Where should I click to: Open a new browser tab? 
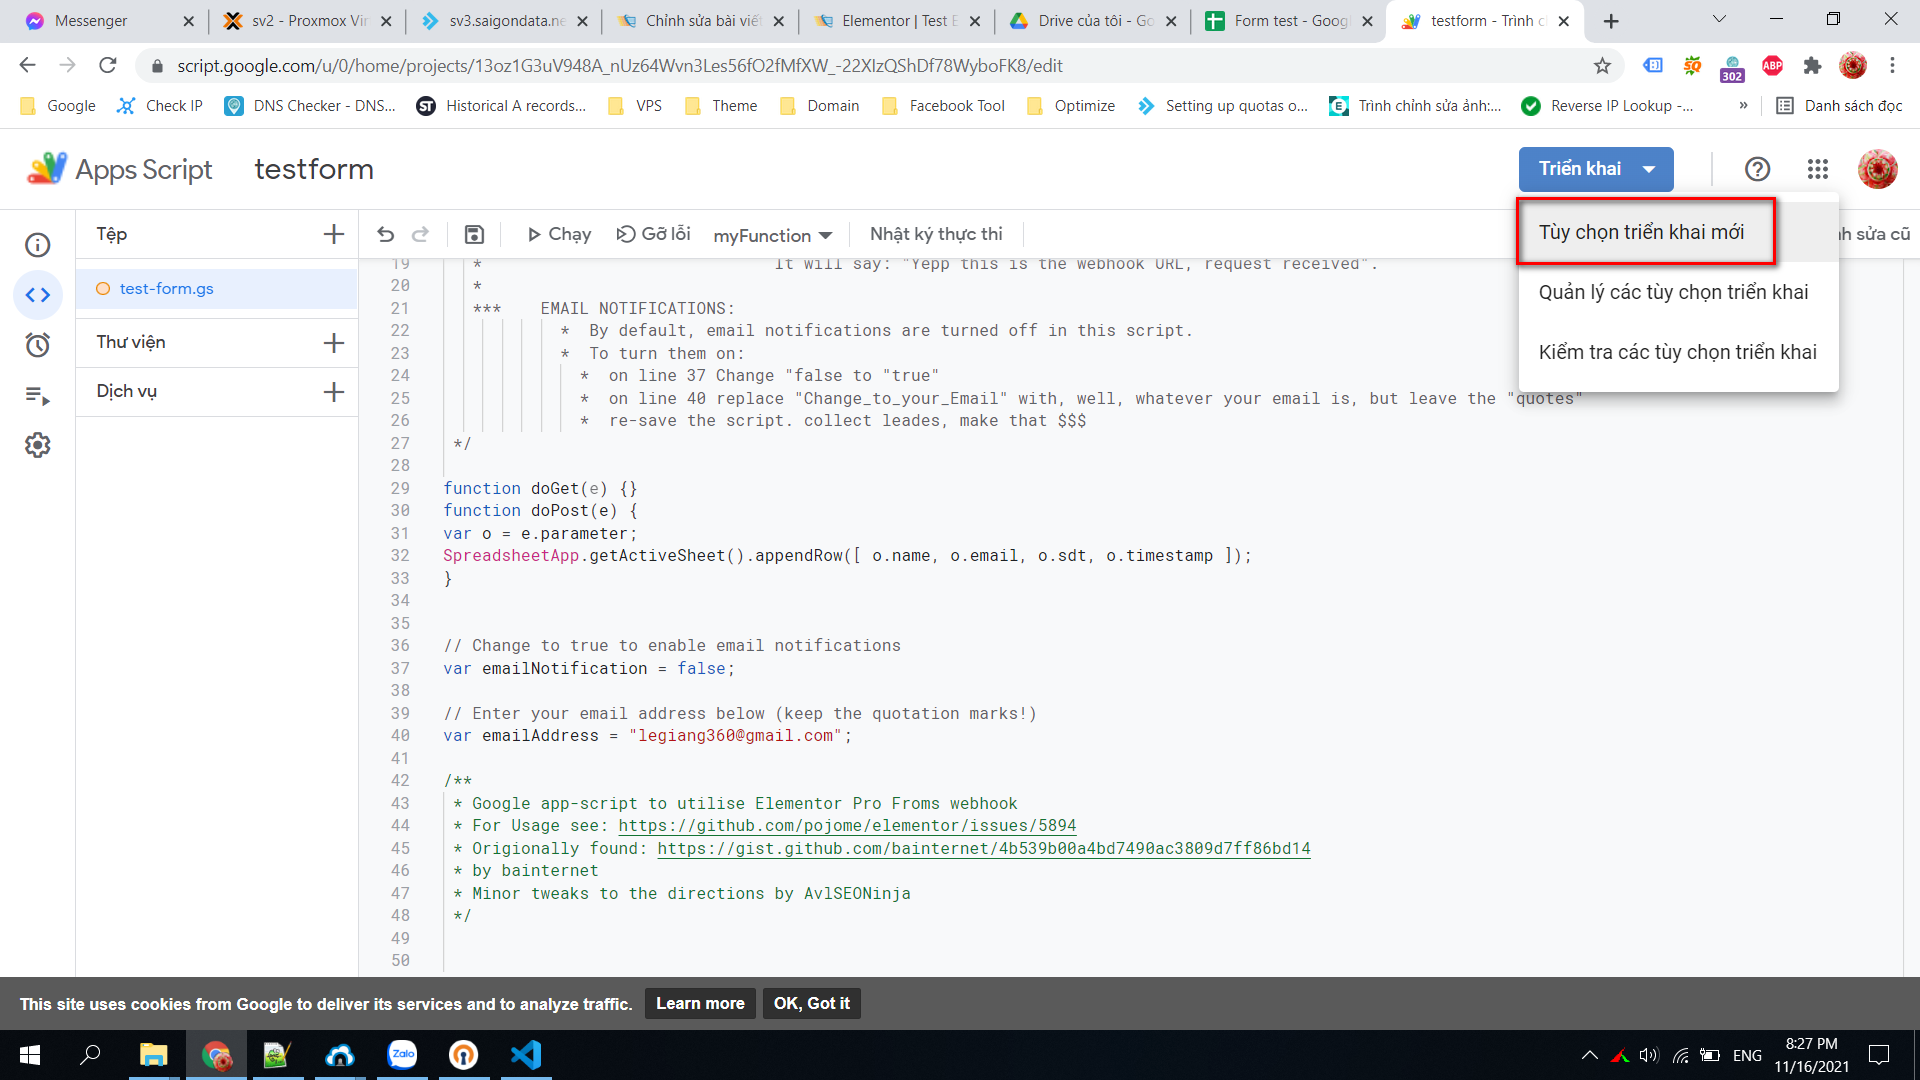tap(1611, 21)
